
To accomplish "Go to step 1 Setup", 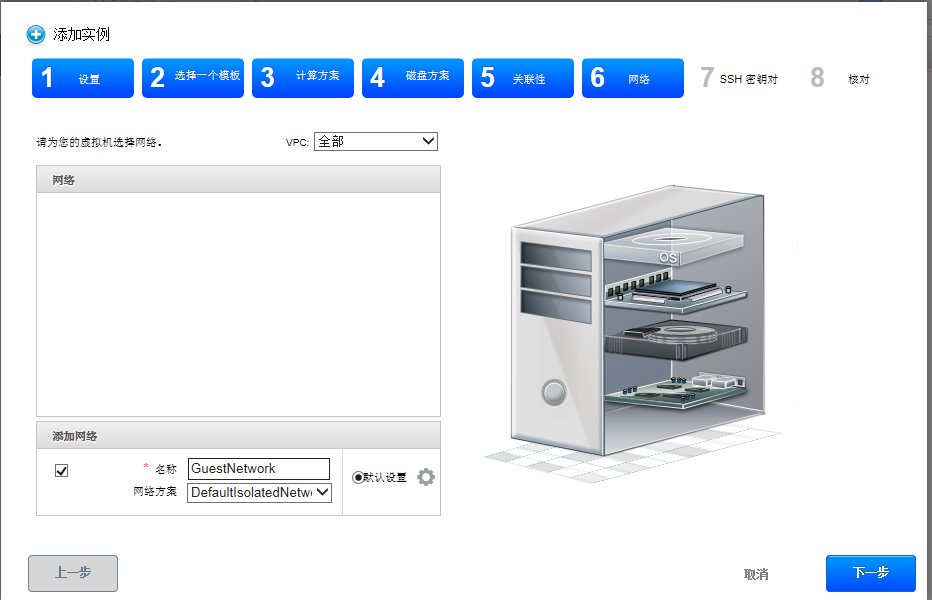I will tap(83, 78).
